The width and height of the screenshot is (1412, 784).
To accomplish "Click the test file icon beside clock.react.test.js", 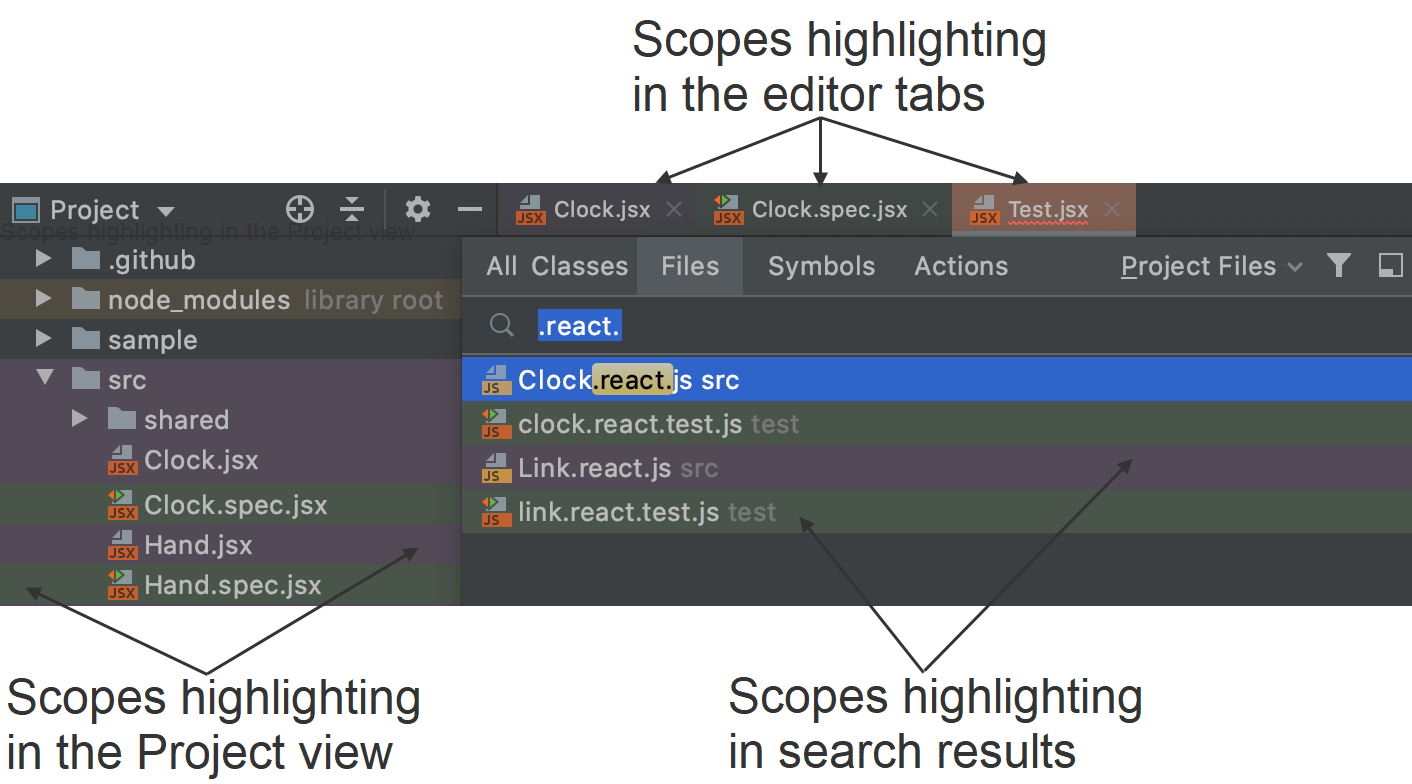I will (494, 423).
